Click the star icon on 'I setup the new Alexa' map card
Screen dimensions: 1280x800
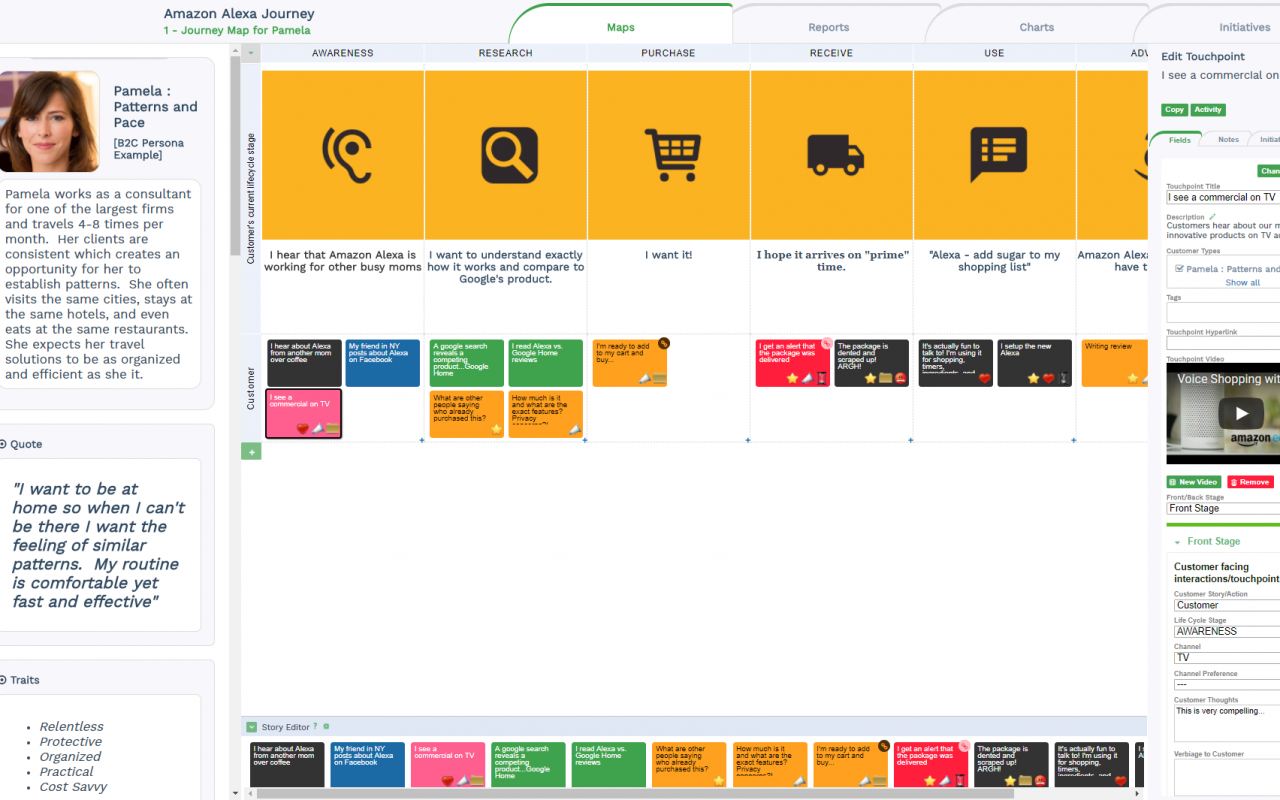click(1034, 378)
